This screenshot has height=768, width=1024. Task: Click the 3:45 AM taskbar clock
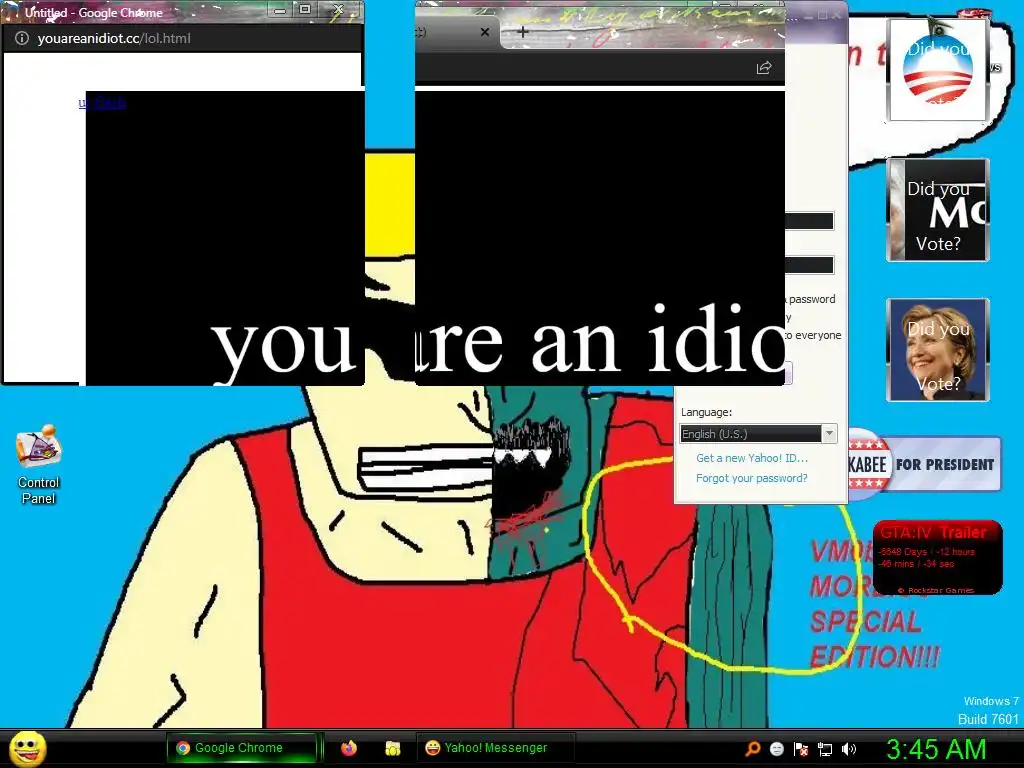936,749
